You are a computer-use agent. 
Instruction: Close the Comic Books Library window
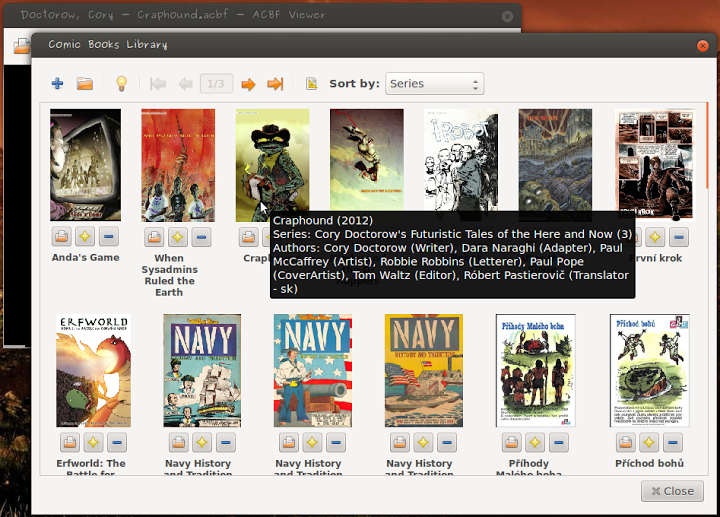703,45
